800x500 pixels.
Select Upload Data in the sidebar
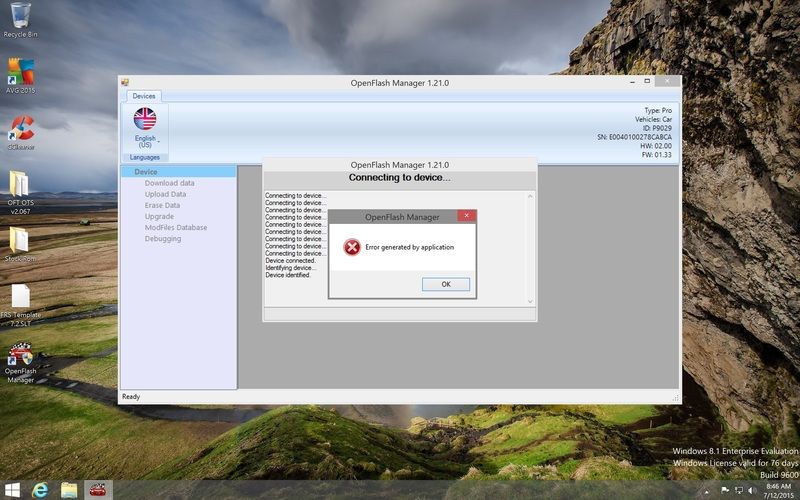tap(165, 194)
